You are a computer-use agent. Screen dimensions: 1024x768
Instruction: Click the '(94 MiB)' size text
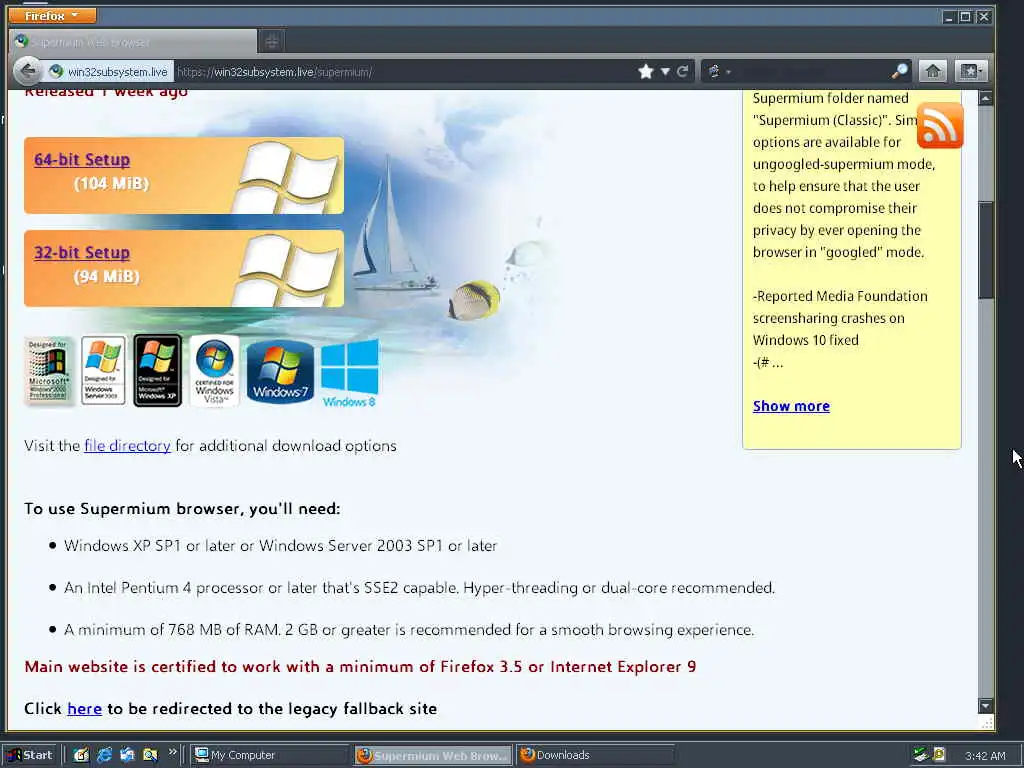tap(107, 276)
